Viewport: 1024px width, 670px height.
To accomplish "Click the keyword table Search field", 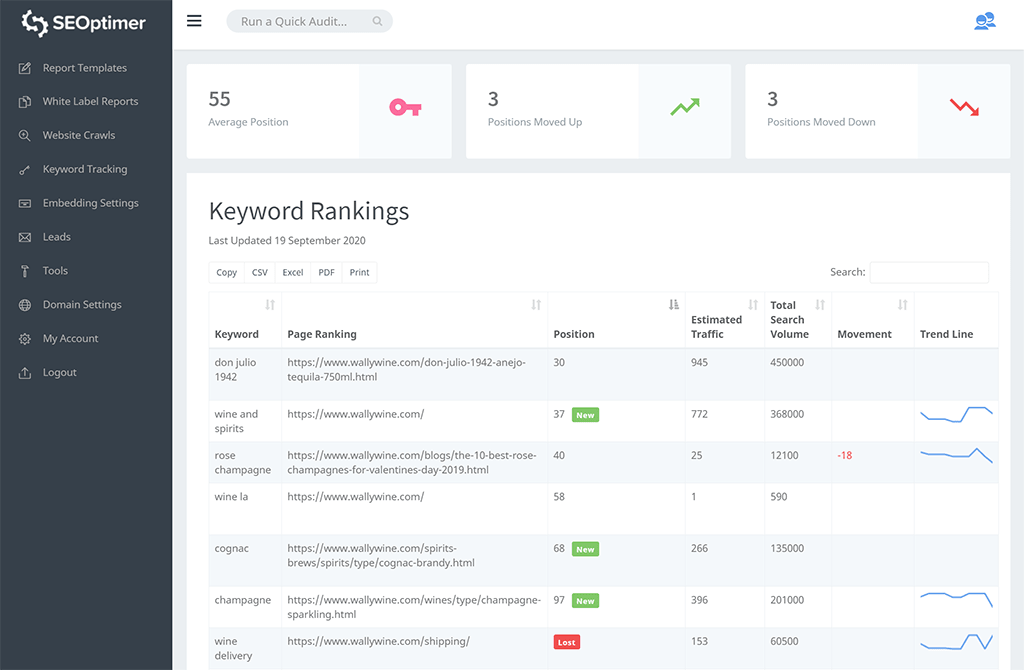I will (x=929, y=272).
